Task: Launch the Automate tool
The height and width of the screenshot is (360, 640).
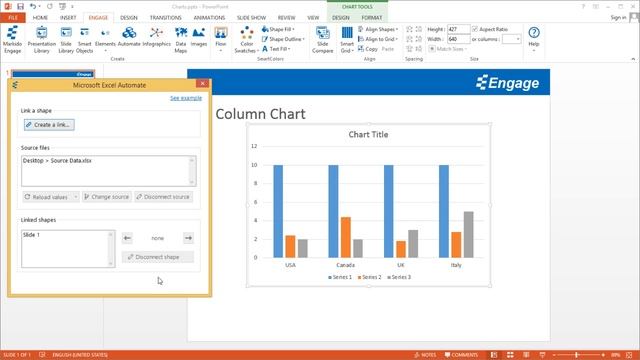Action: point(129,37)
